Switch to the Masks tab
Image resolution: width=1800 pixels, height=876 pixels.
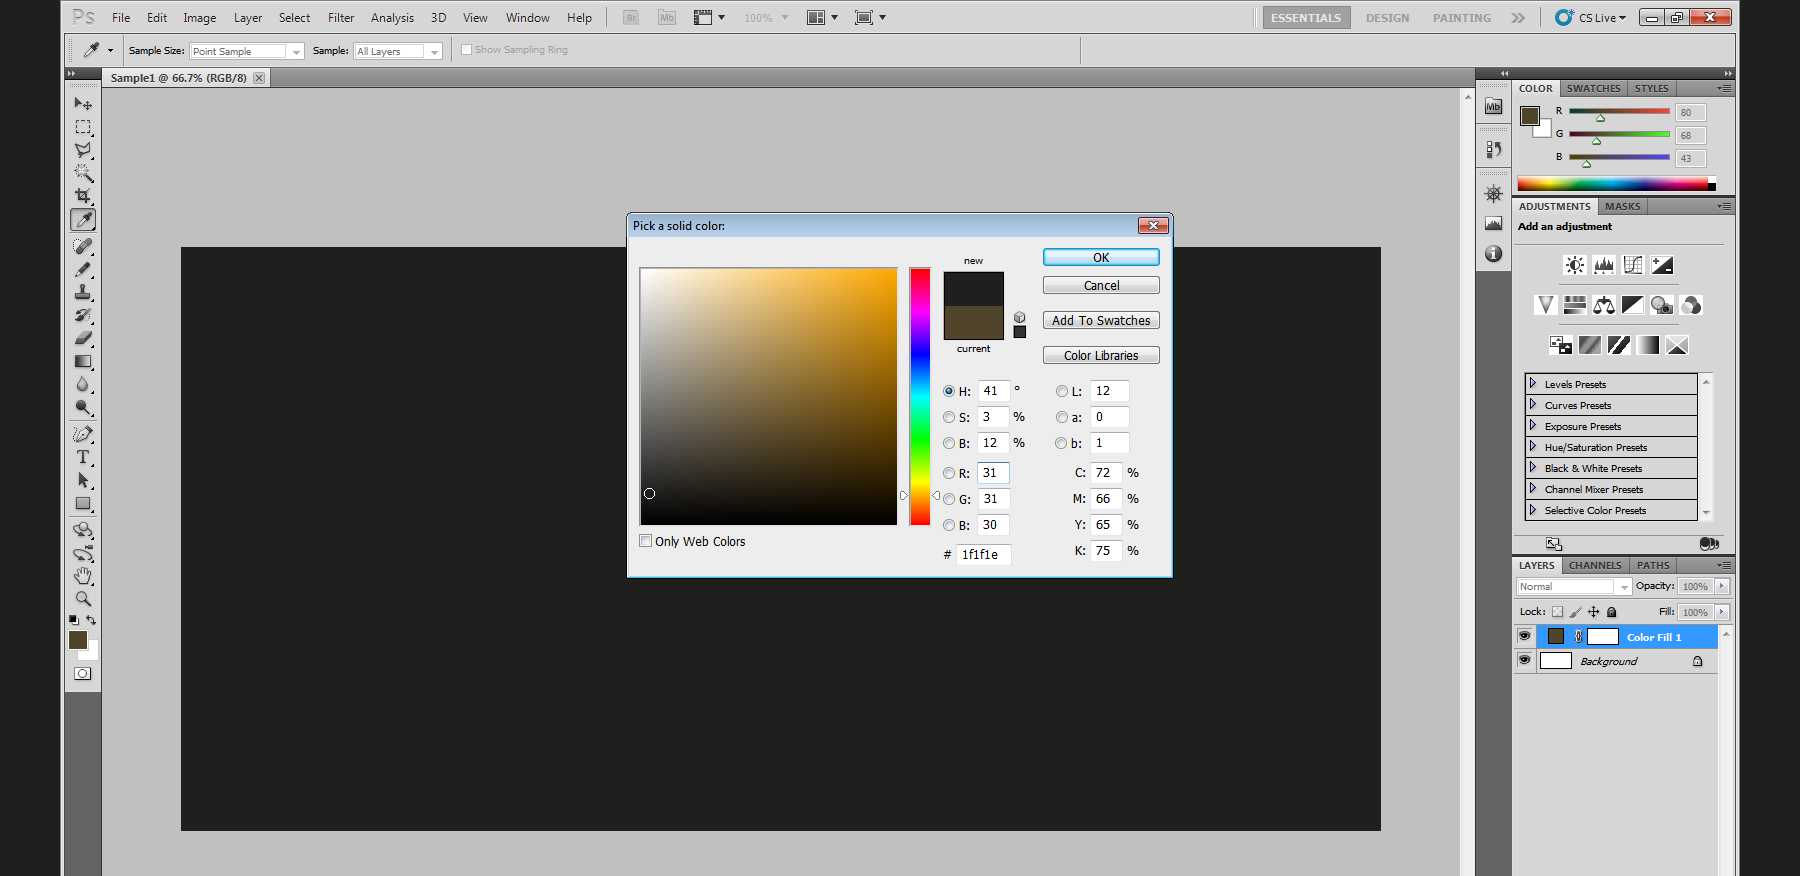(x=1622, y=206)
